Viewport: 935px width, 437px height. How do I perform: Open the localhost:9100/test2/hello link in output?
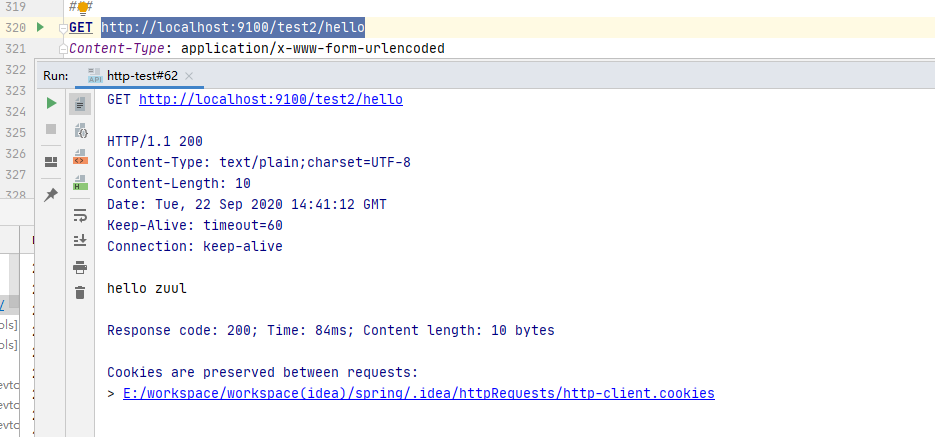pyautogui.click(x=270, y=100)
